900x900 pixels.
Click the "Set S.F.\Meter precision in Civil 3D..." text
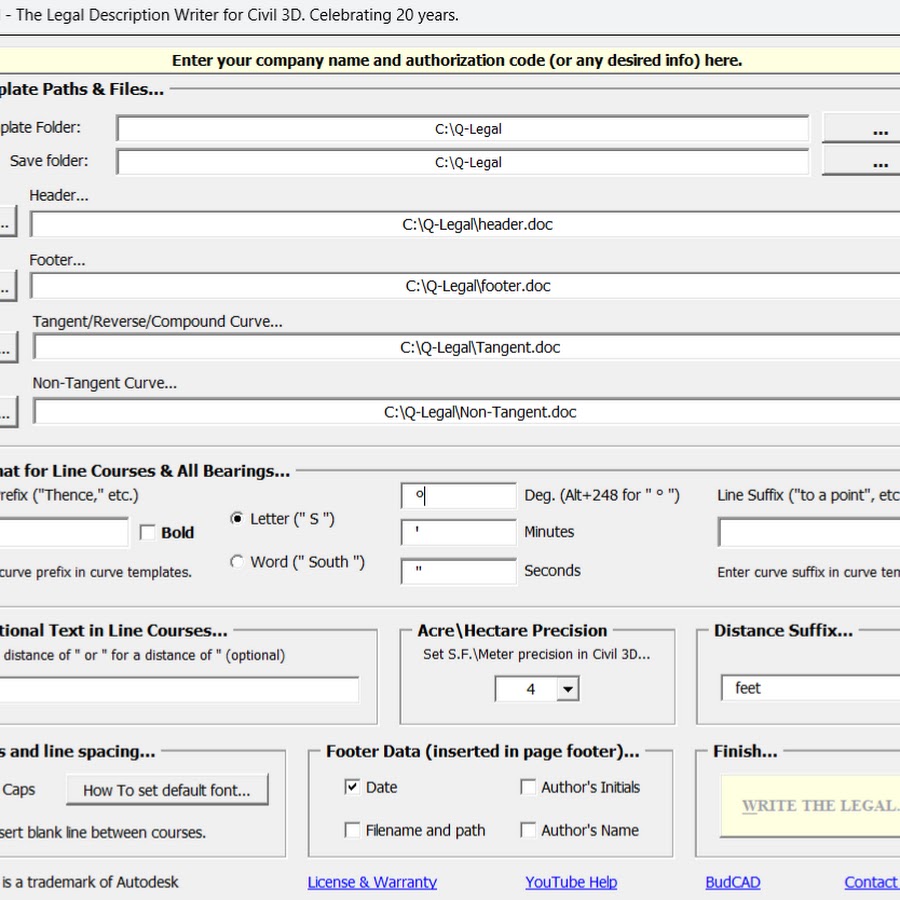(x=537, y=654)
